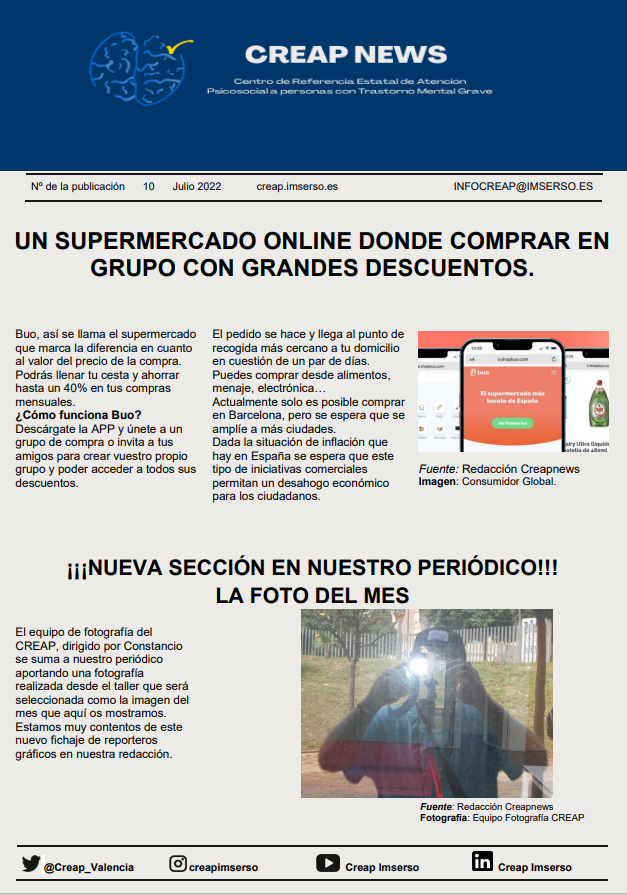Image resolution: width=627 pixels, height=895 pixels.
Task: Click the YouTube play icon
Action: coord(328,863)
